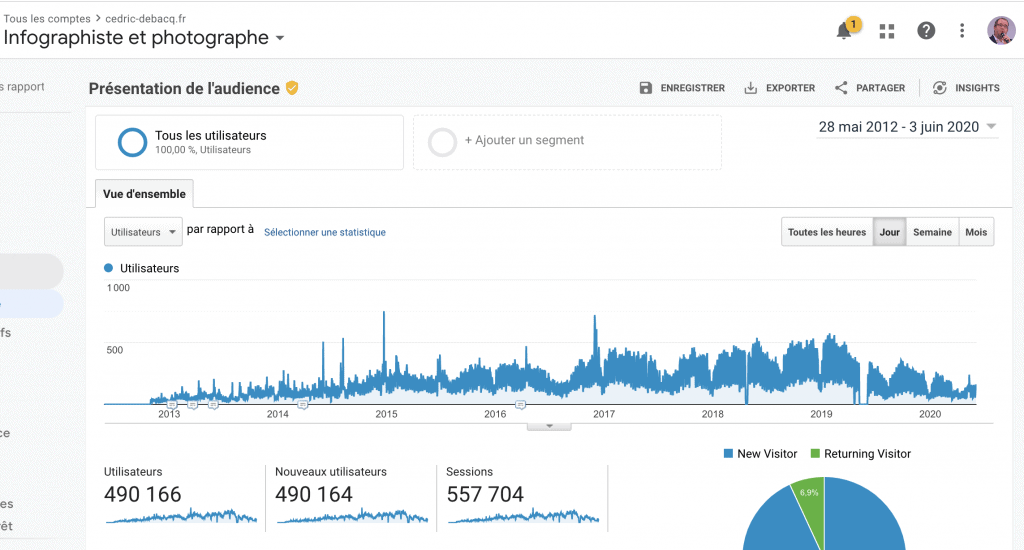Open the help question mark icon
This screenshot has width=1024, height=550.
925,31
